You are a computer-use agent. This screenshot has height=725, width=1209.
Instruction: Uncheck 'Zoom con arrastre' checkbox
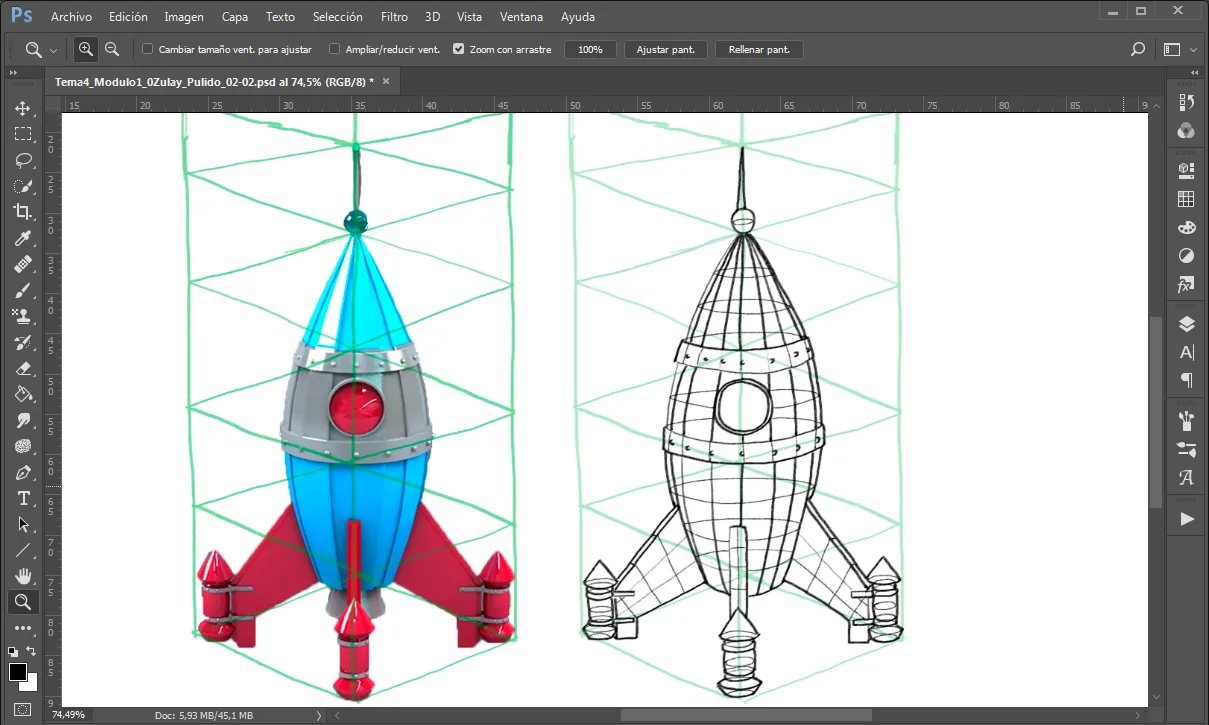[459, 49]
